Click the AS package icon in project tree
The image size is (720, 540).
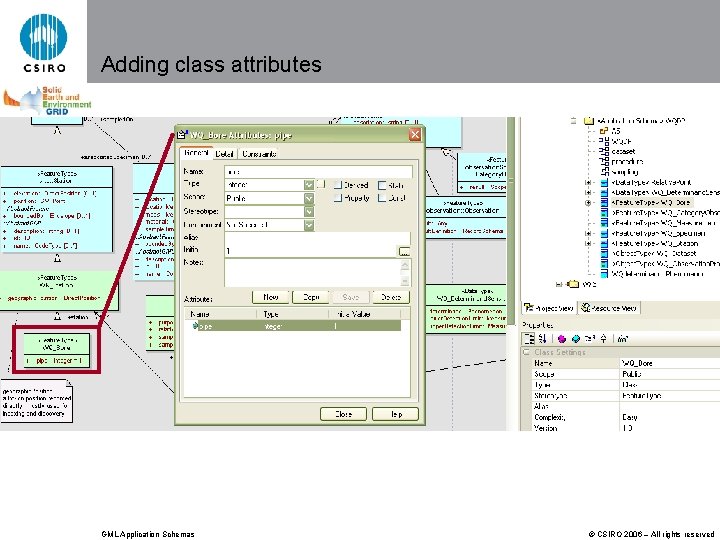point(604,131)
